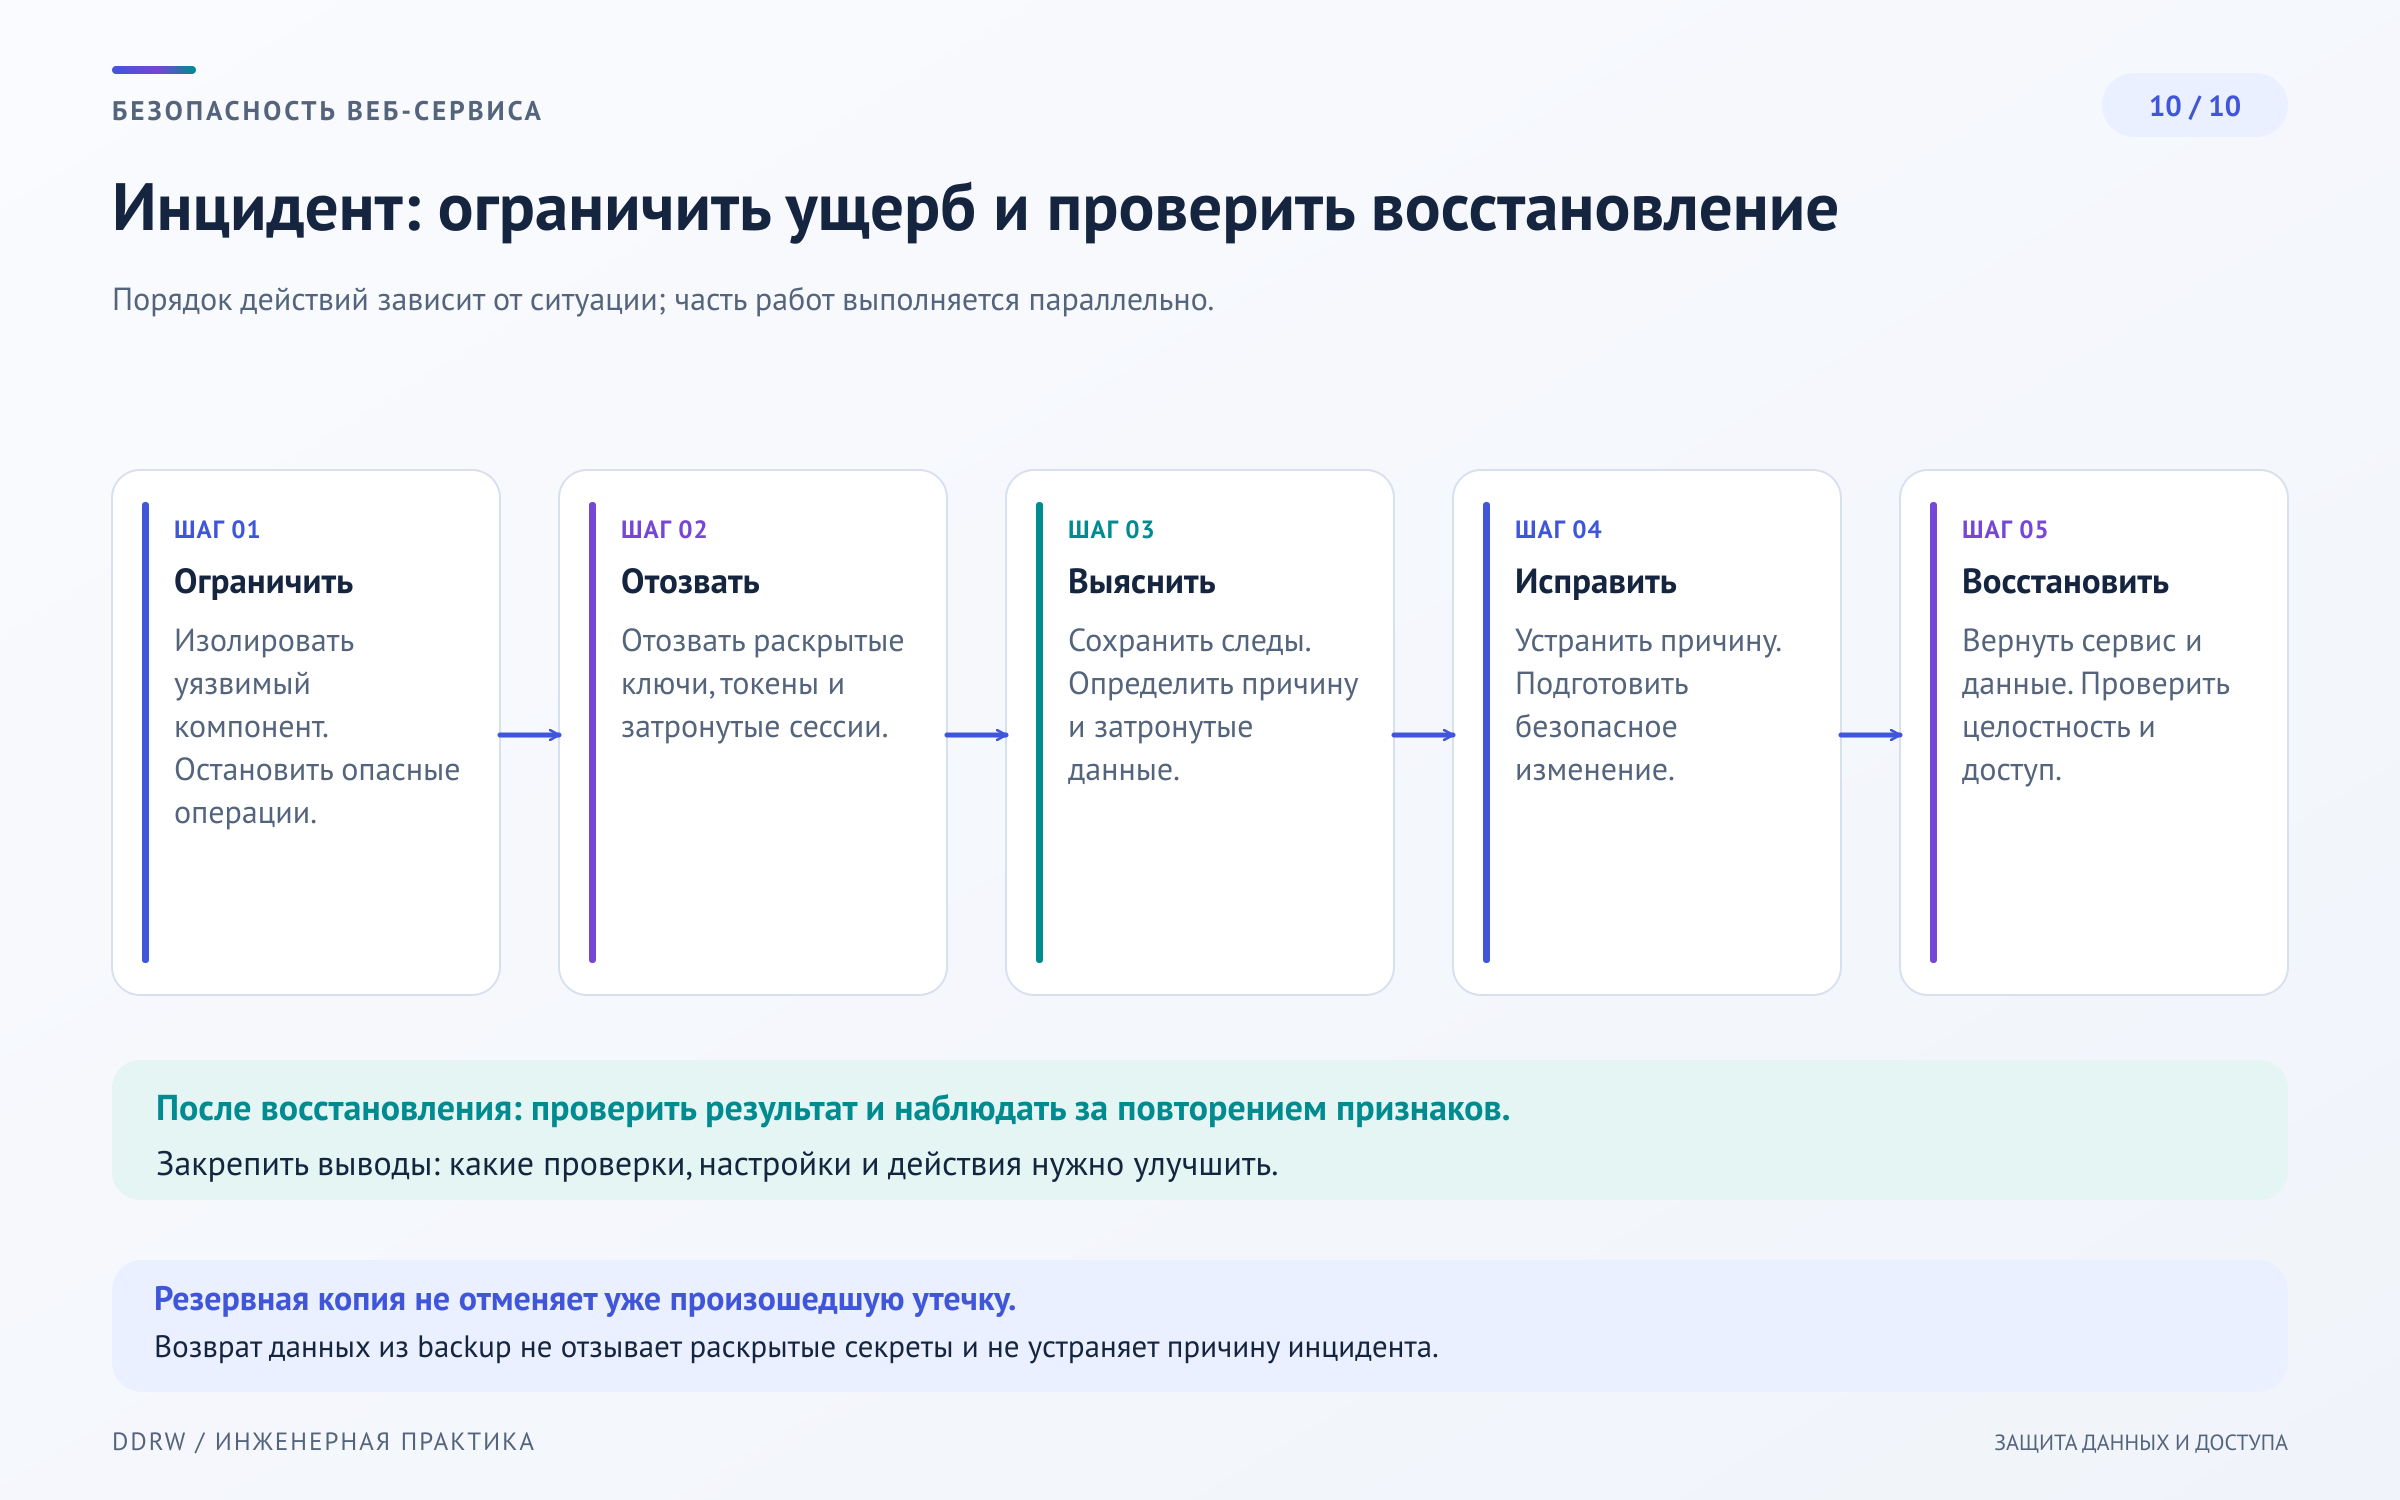The image size is (2400, 1500).
Task: Click the label 'ШАГ 02'
Action: click(x=664, y=530)
